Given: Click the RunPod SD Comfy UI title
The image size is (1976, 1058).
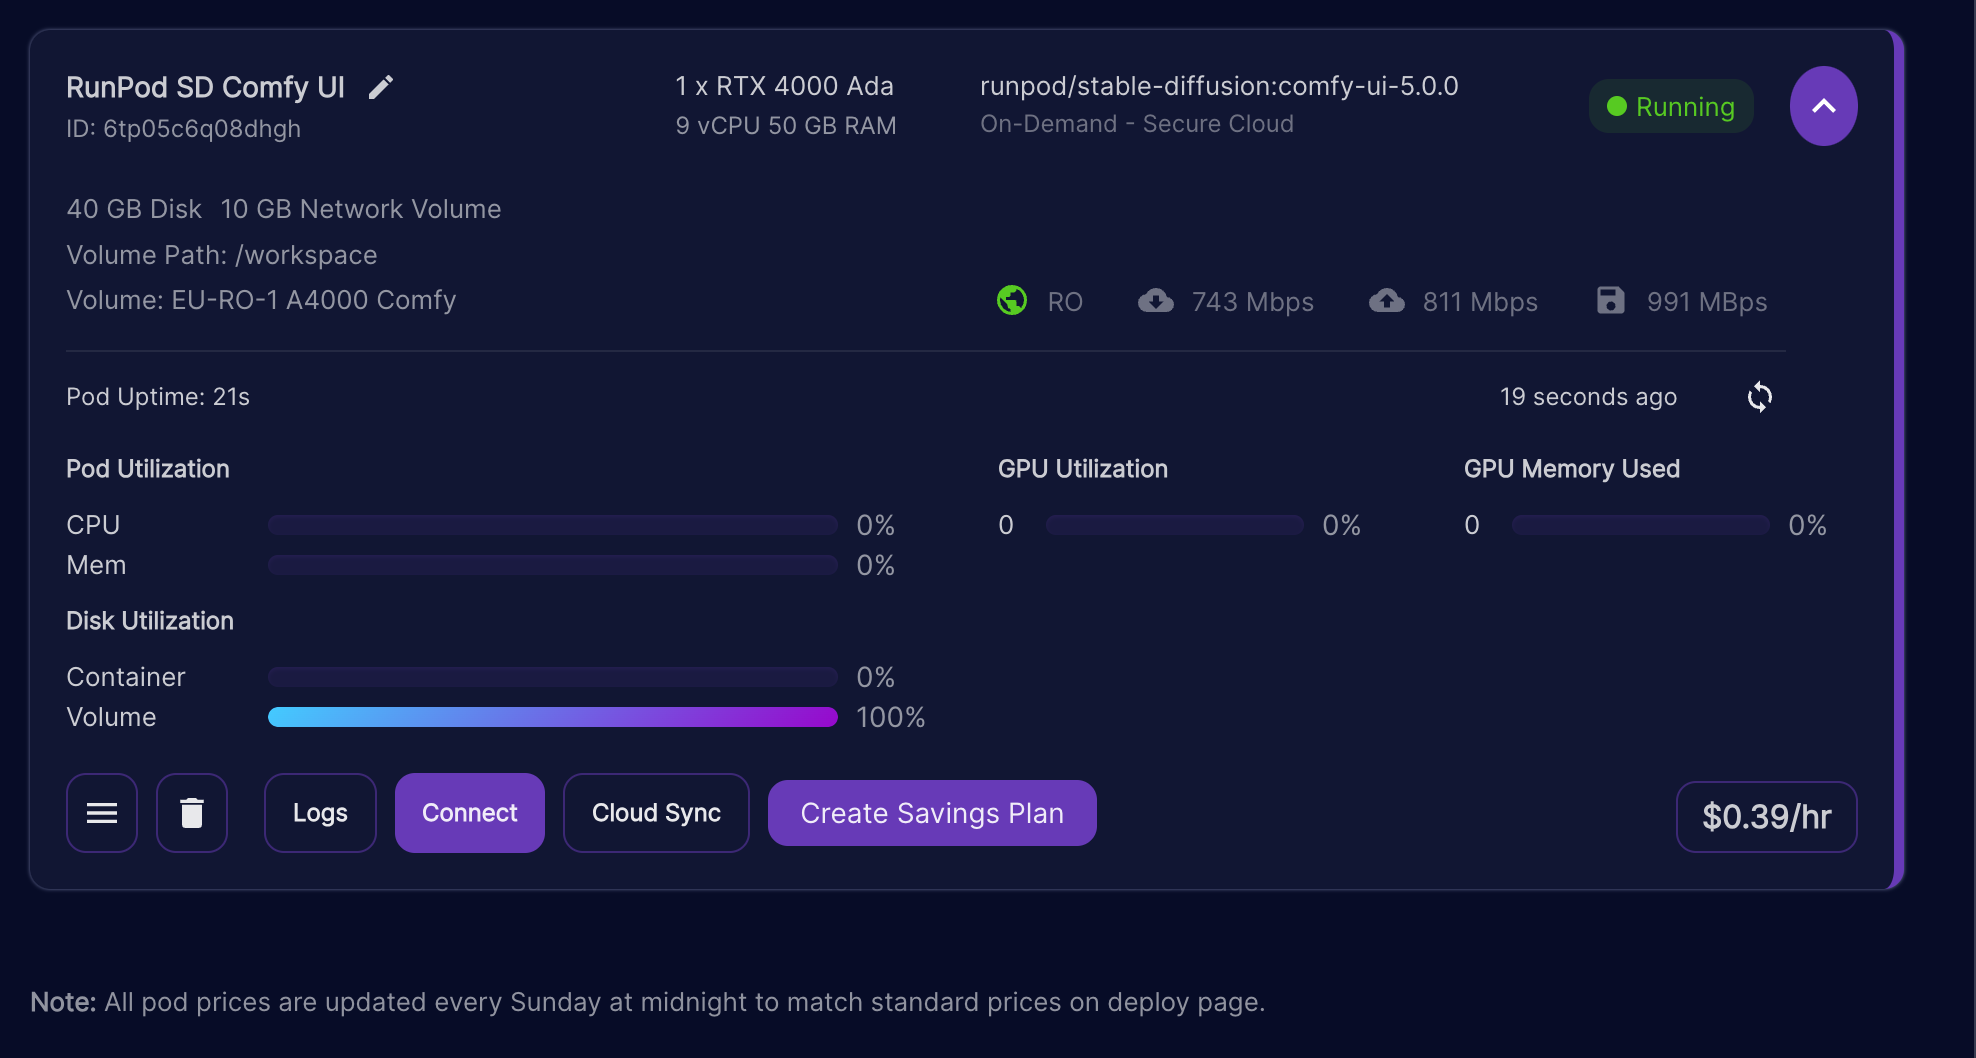Looking at the screenshot, I should coord(205,88).
